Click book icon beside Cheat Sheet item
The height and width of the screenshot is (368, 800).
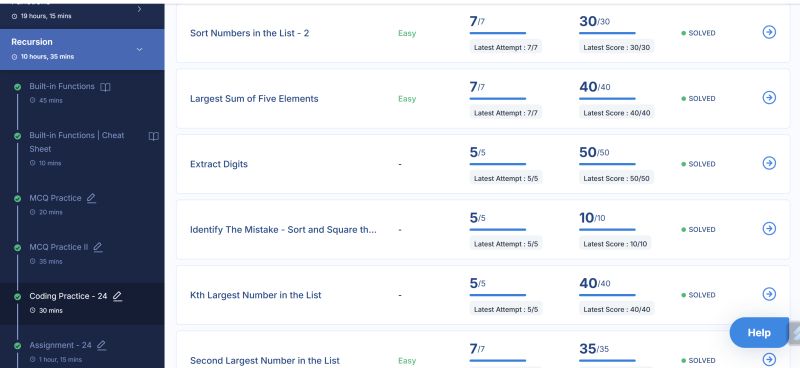154,136
